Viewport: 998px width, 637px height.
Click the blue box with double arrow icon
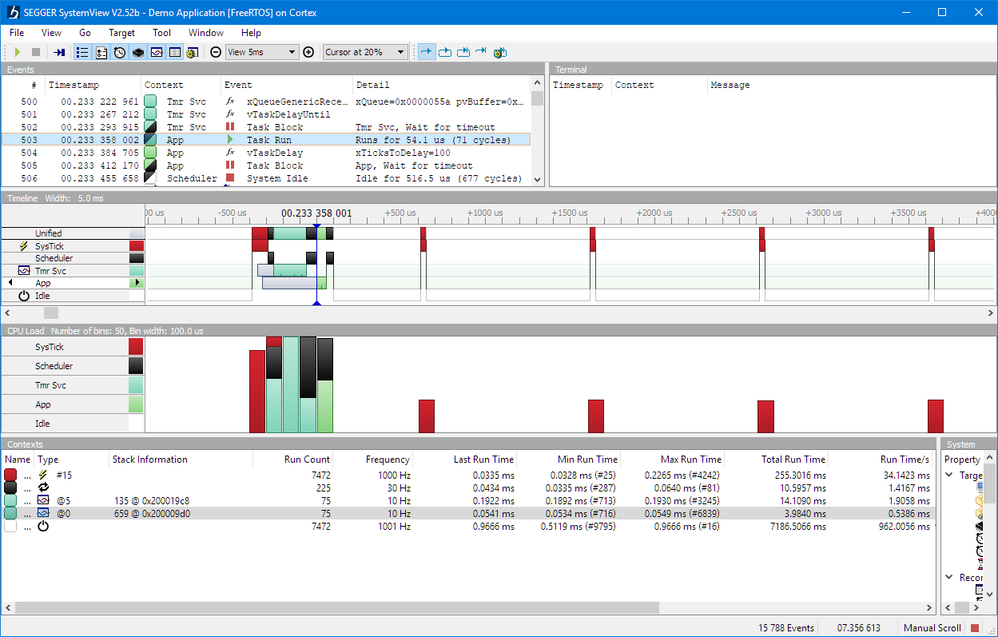[x=463, y=52]
